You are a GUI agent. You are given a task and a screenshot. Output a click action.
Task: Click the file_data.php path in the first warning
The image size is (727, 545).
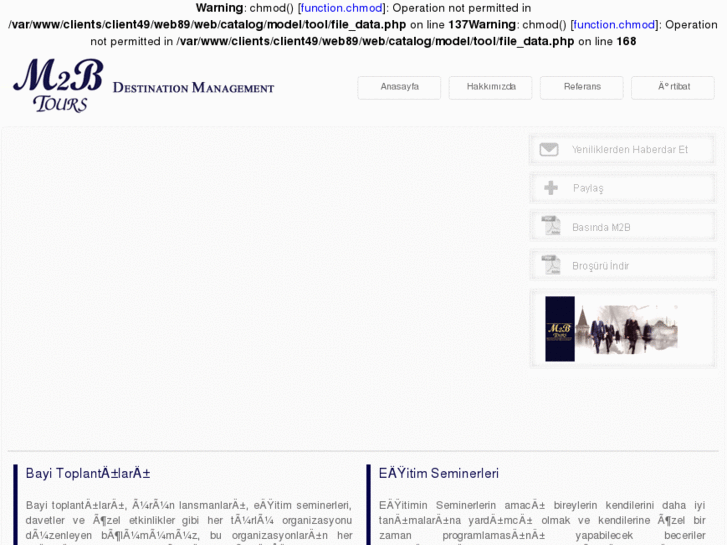(x=207, y=25)
